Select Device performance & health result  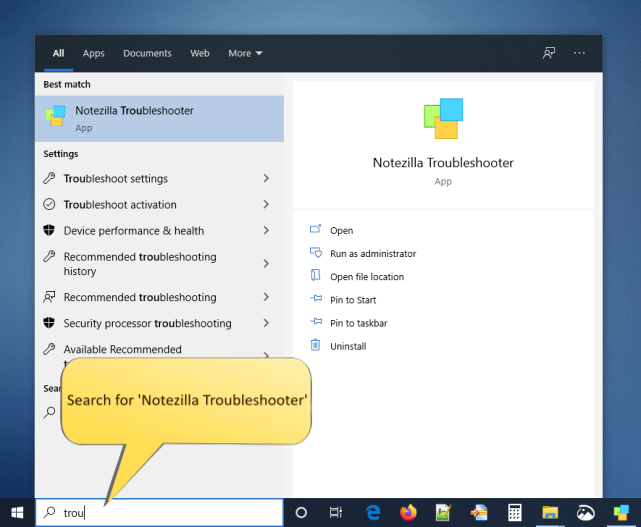159,231
